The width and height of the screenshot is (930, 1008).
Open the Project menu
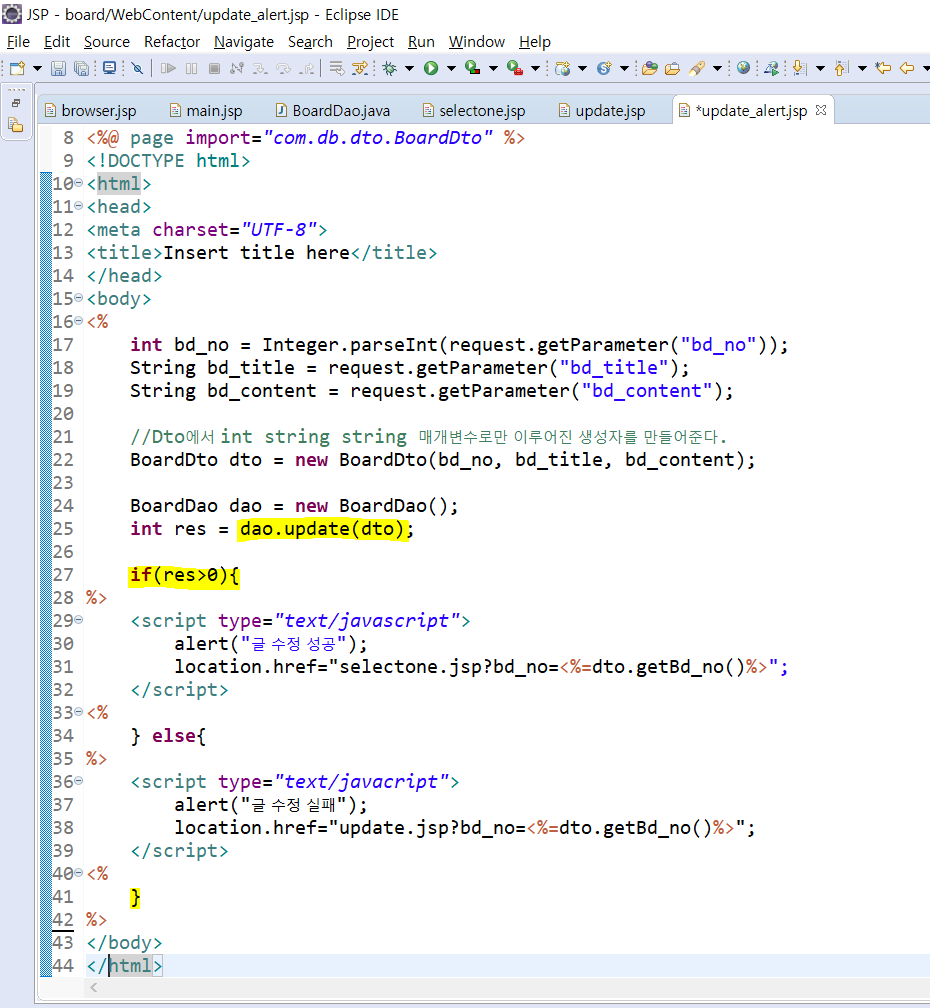coord(370,42)
